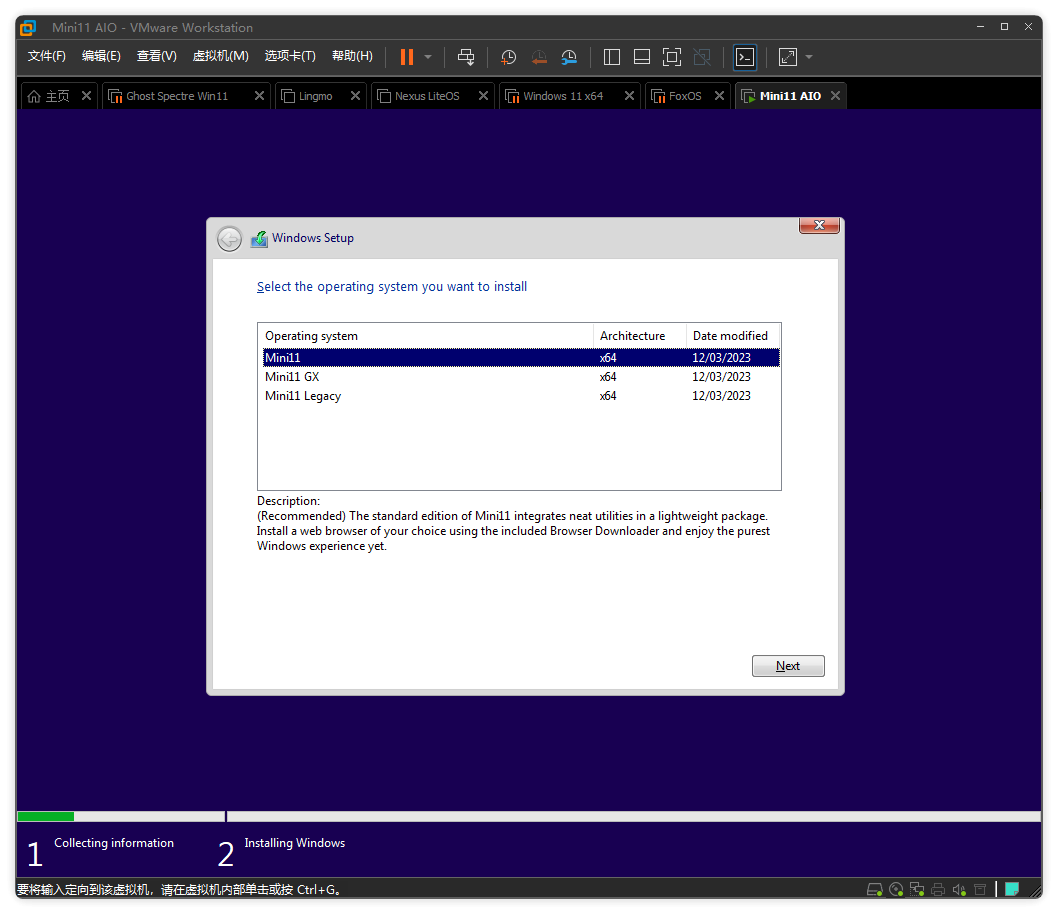Click the sound card status icon
Viewport: 1058px width, 914px height.
coord(959,889)
